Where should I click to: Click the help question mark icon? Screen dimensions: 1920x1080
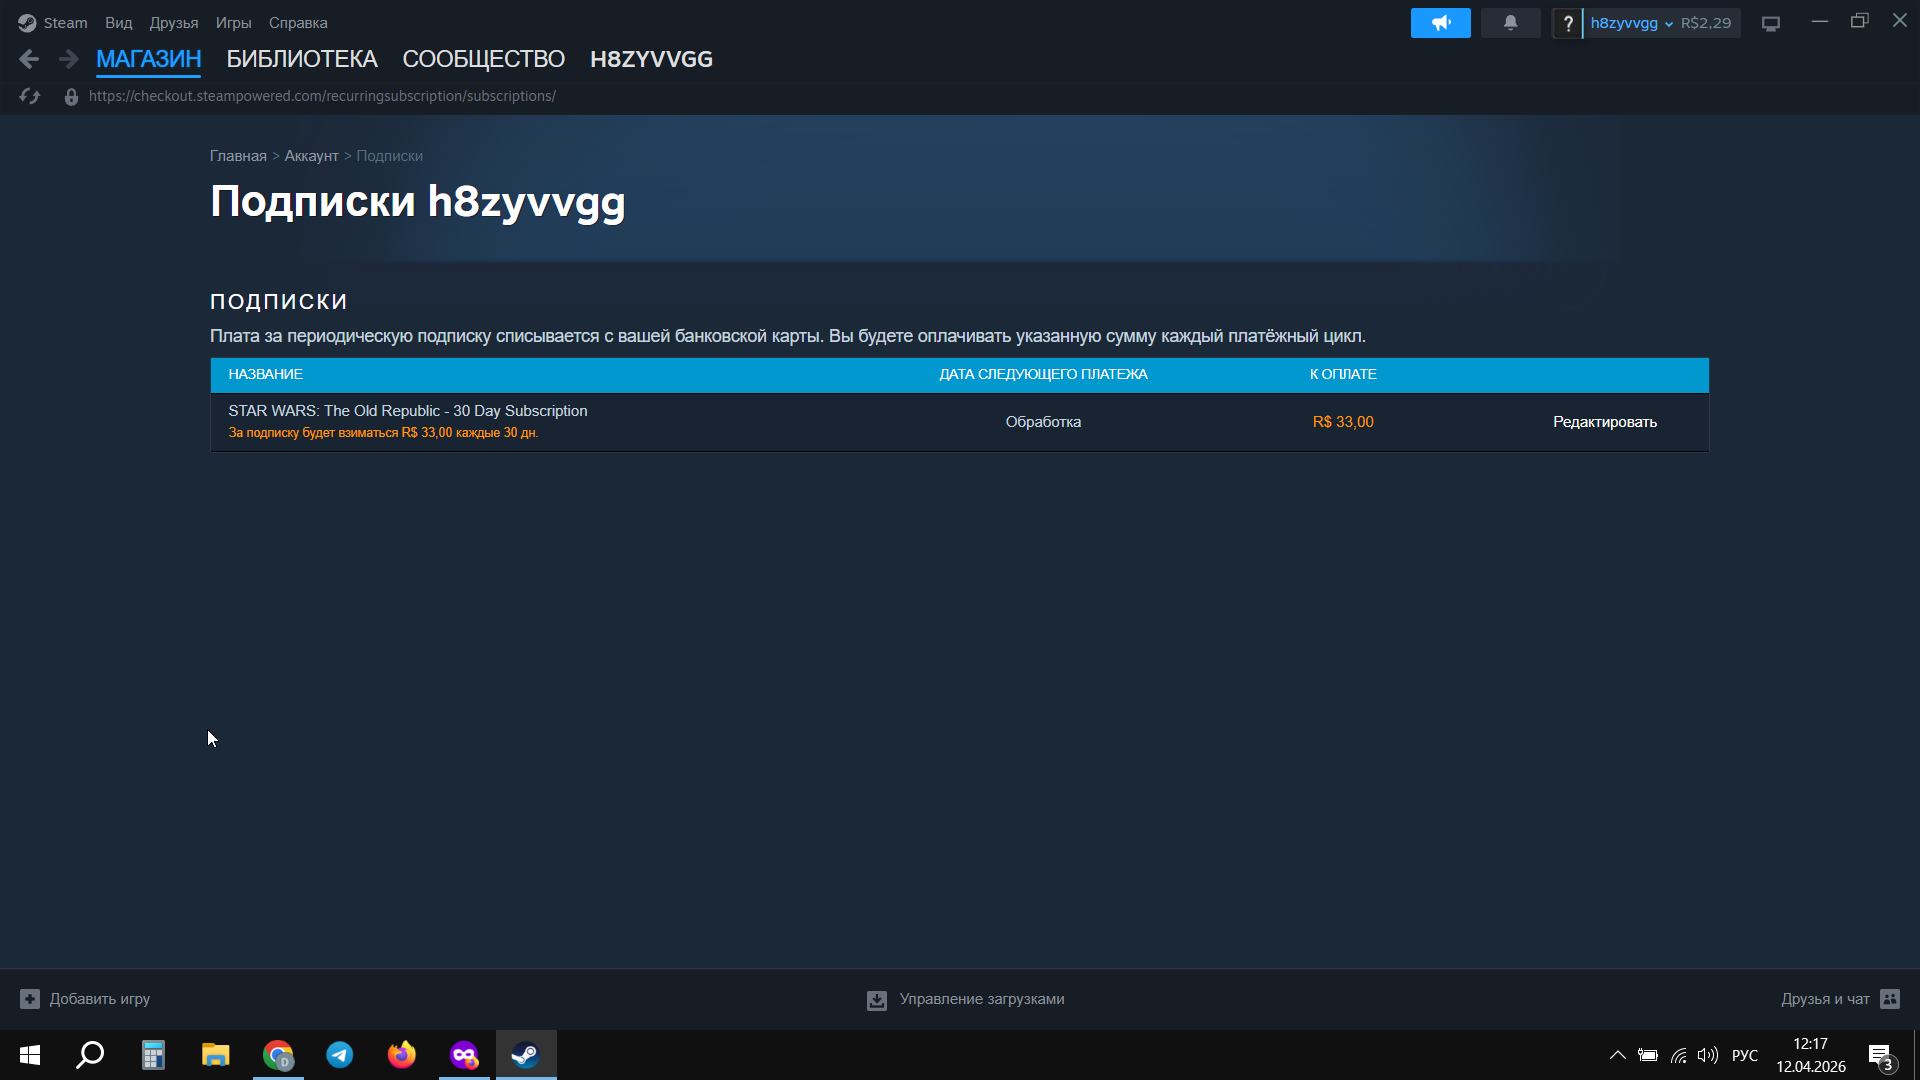[1567, 23]
